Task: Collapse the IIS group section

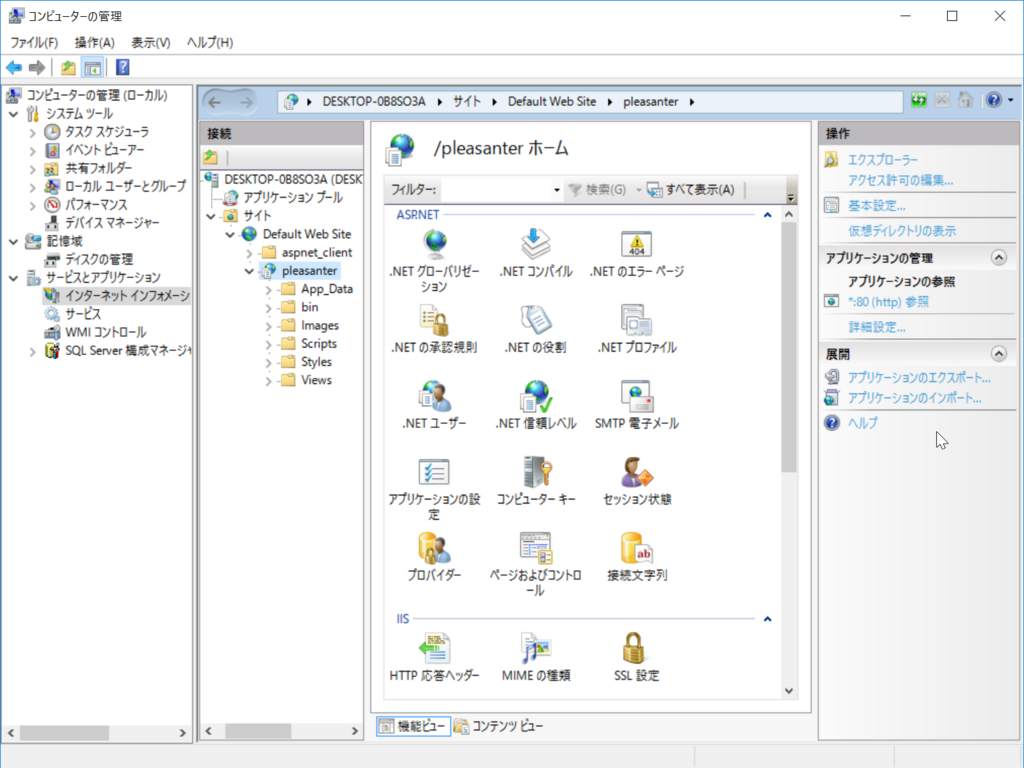Action: 767,618
